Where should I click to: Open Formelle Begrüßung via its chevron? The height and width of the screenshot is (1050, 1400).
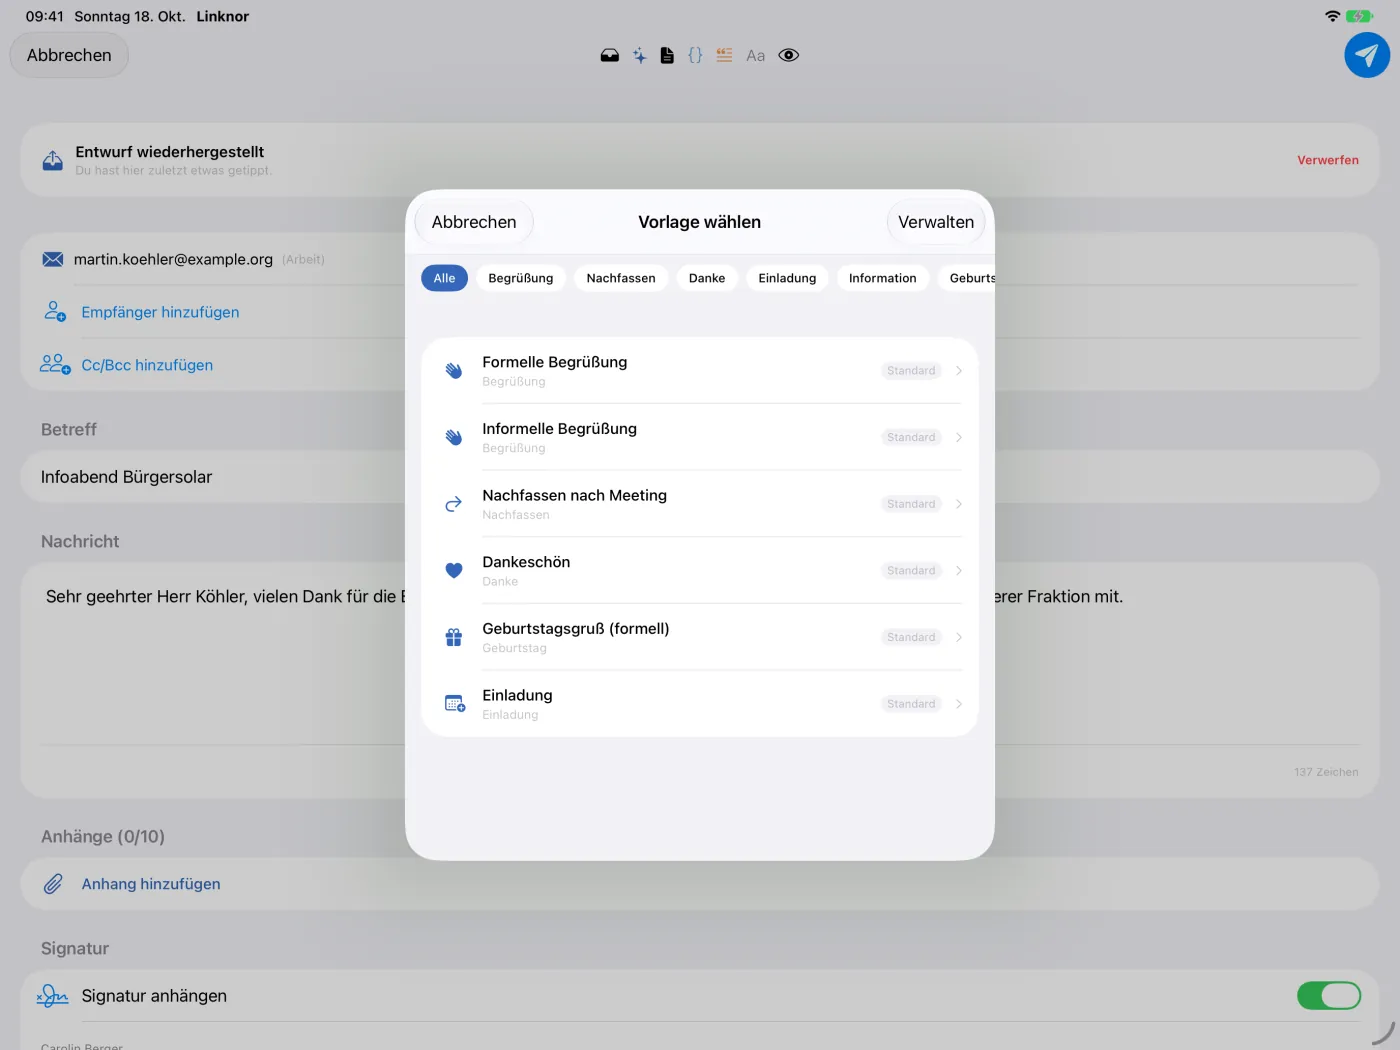pyautogui.click(x=959, y=371)
